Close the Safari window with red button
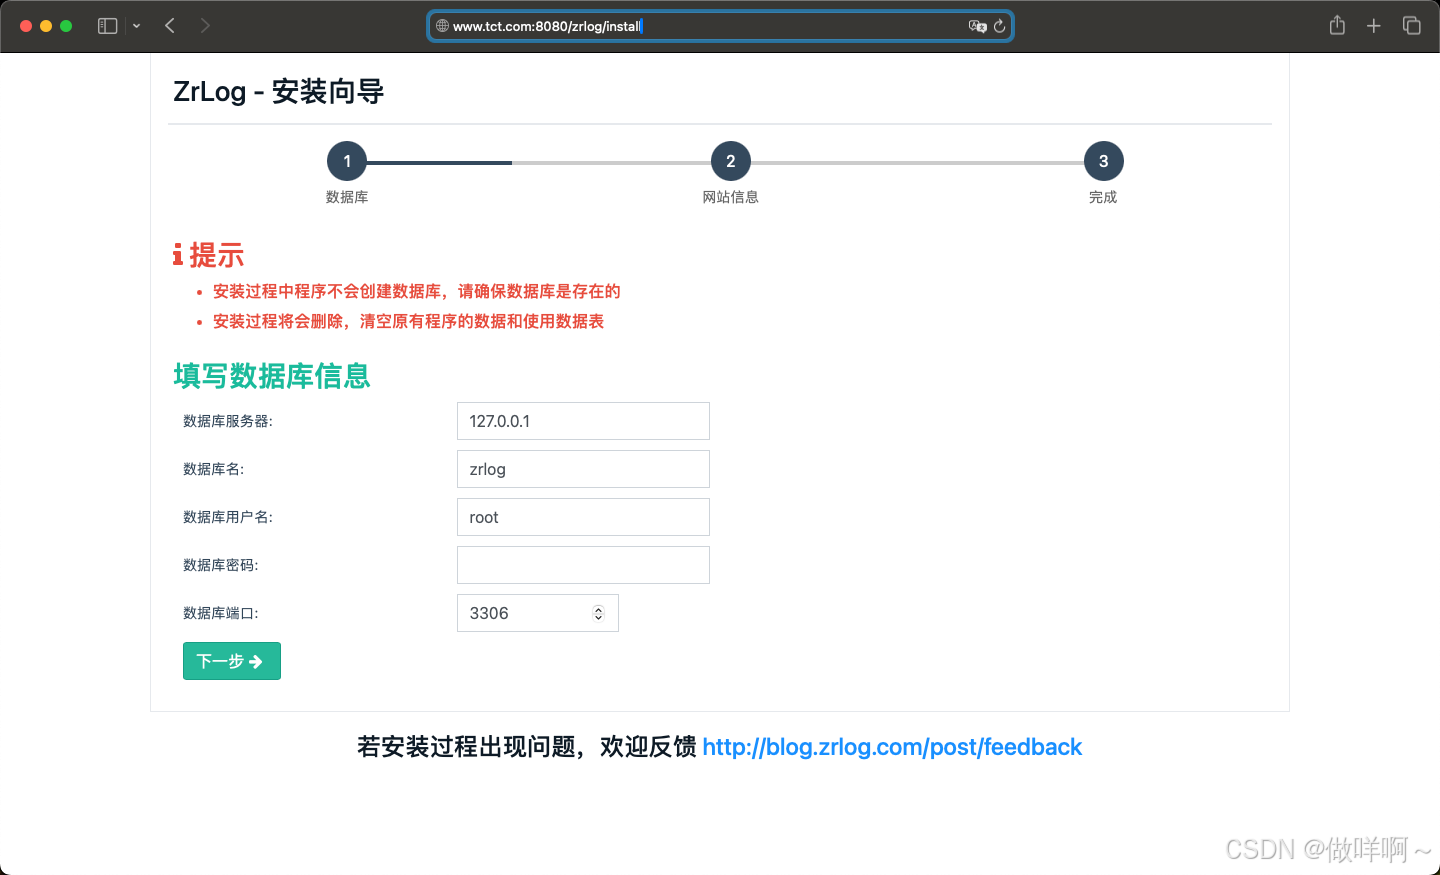This screenshot has height=875, width=1440. pyautogui.click(x=26, y=26)
